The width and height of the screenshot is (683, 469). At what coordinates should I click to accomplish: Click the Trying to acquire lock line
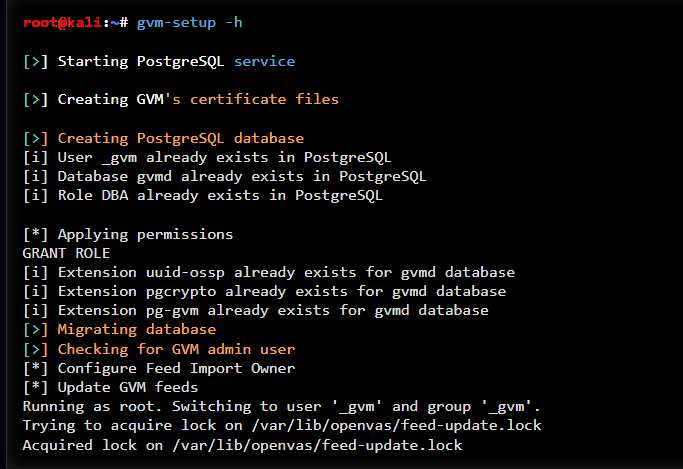pos(281,425)
